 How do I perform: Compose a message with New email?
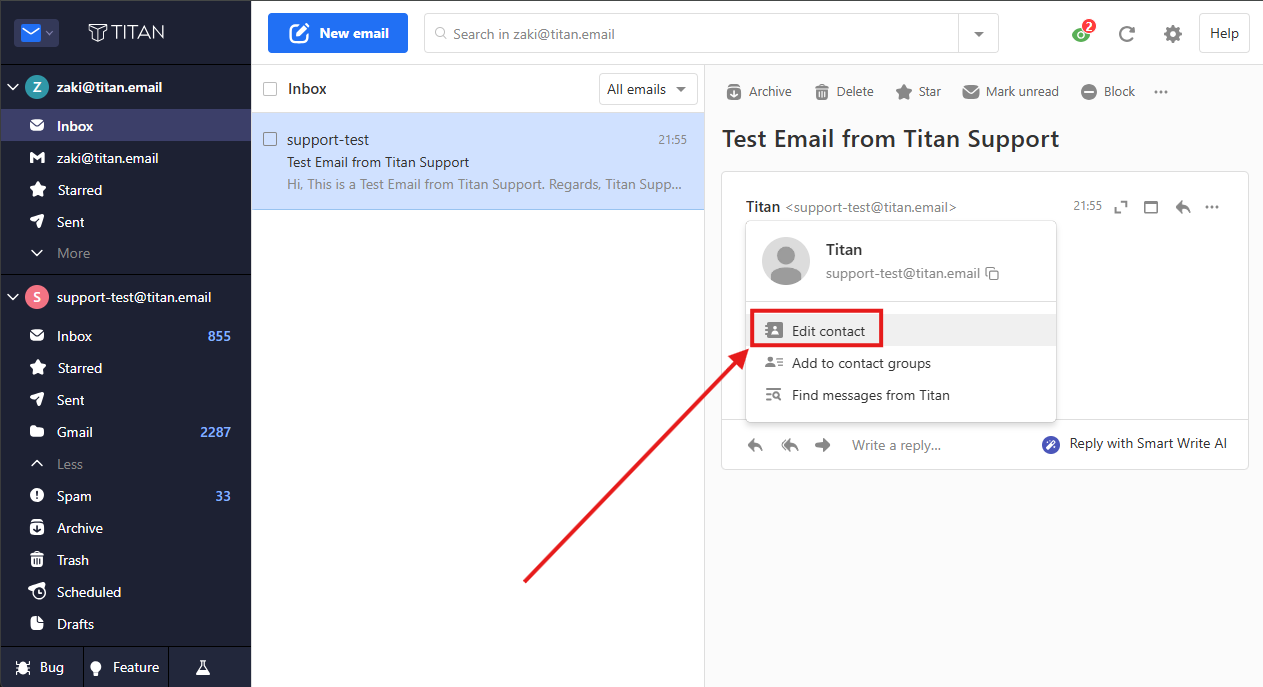338,33
